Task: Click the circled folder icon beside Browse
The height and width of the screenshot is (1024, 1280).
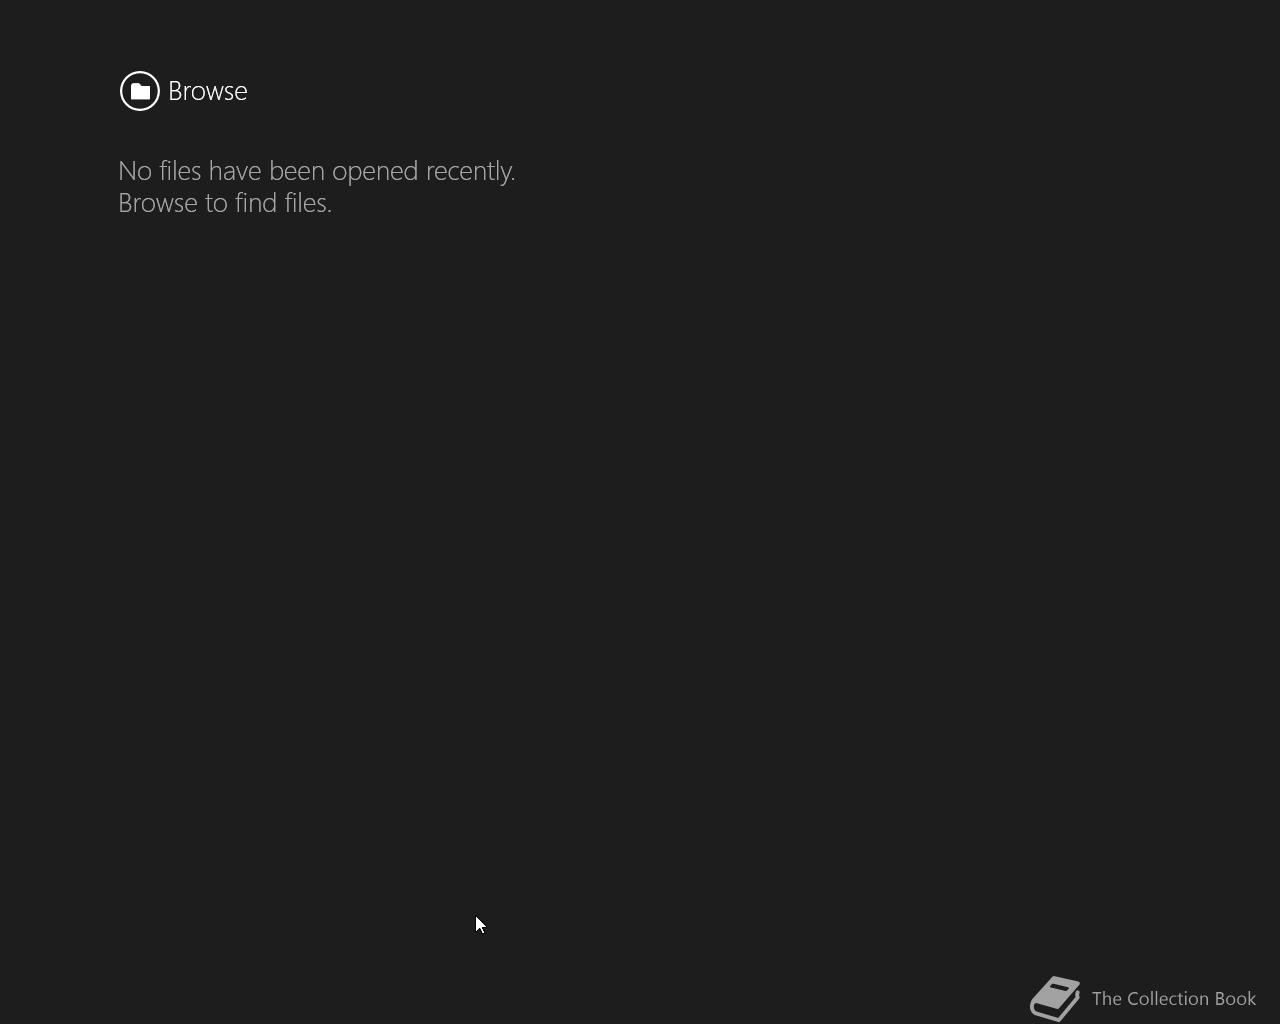Action: [140, 91]
